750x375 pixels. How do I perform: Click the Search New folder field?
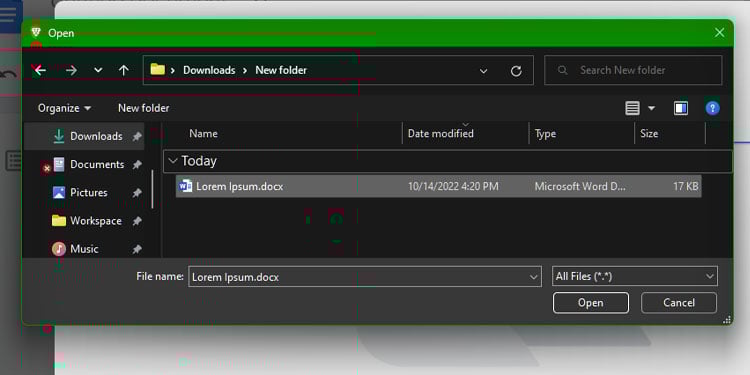633,70
